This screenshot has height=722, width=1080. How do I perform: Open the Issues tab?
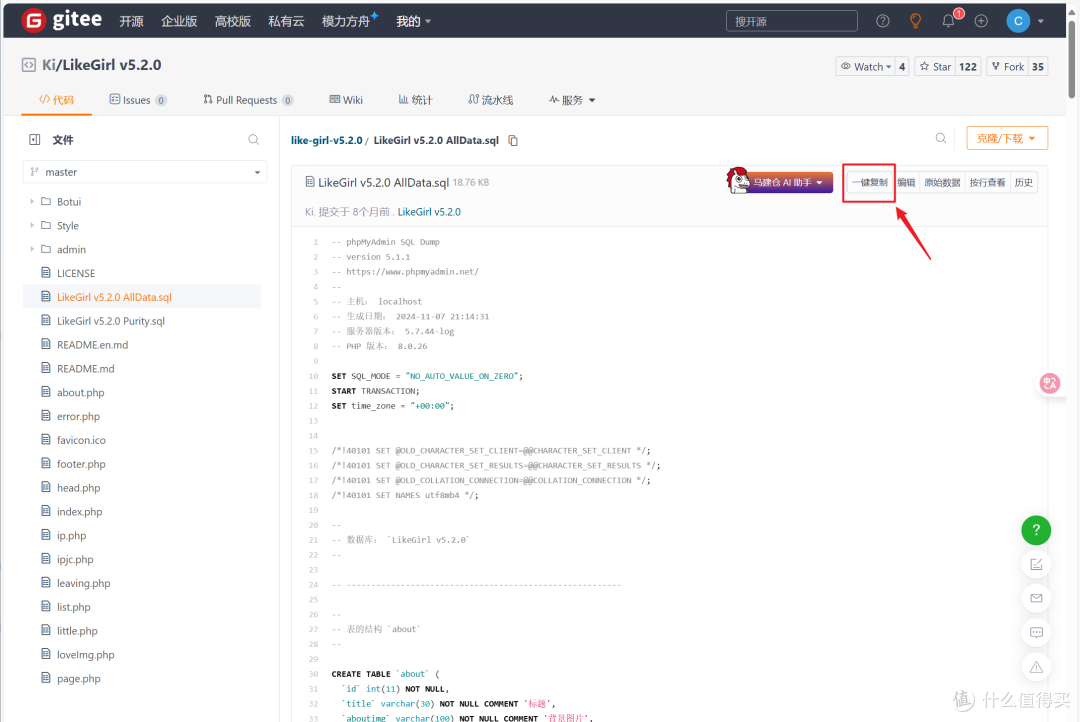pos(138,101)
